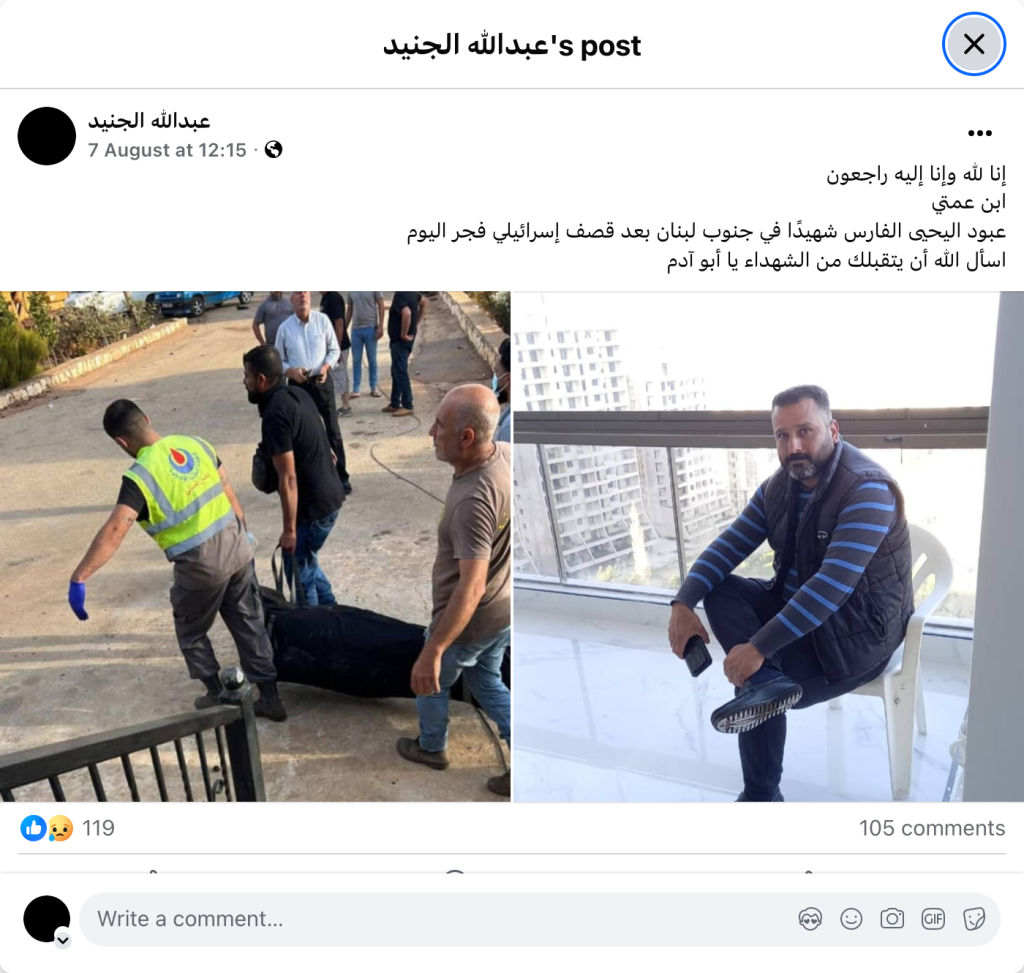
Task: View the left photo of men carrying bag
Action: point(255,546)
